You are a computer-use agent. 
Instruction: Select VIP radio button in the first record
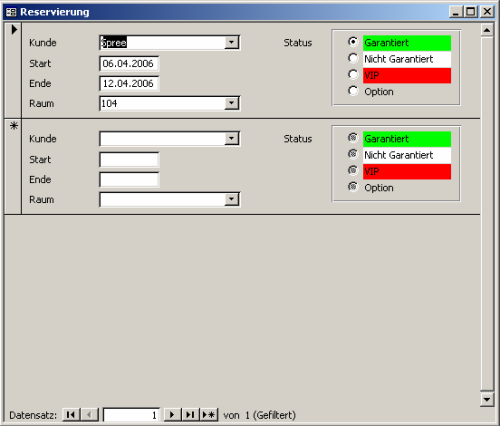pos(353,74)
